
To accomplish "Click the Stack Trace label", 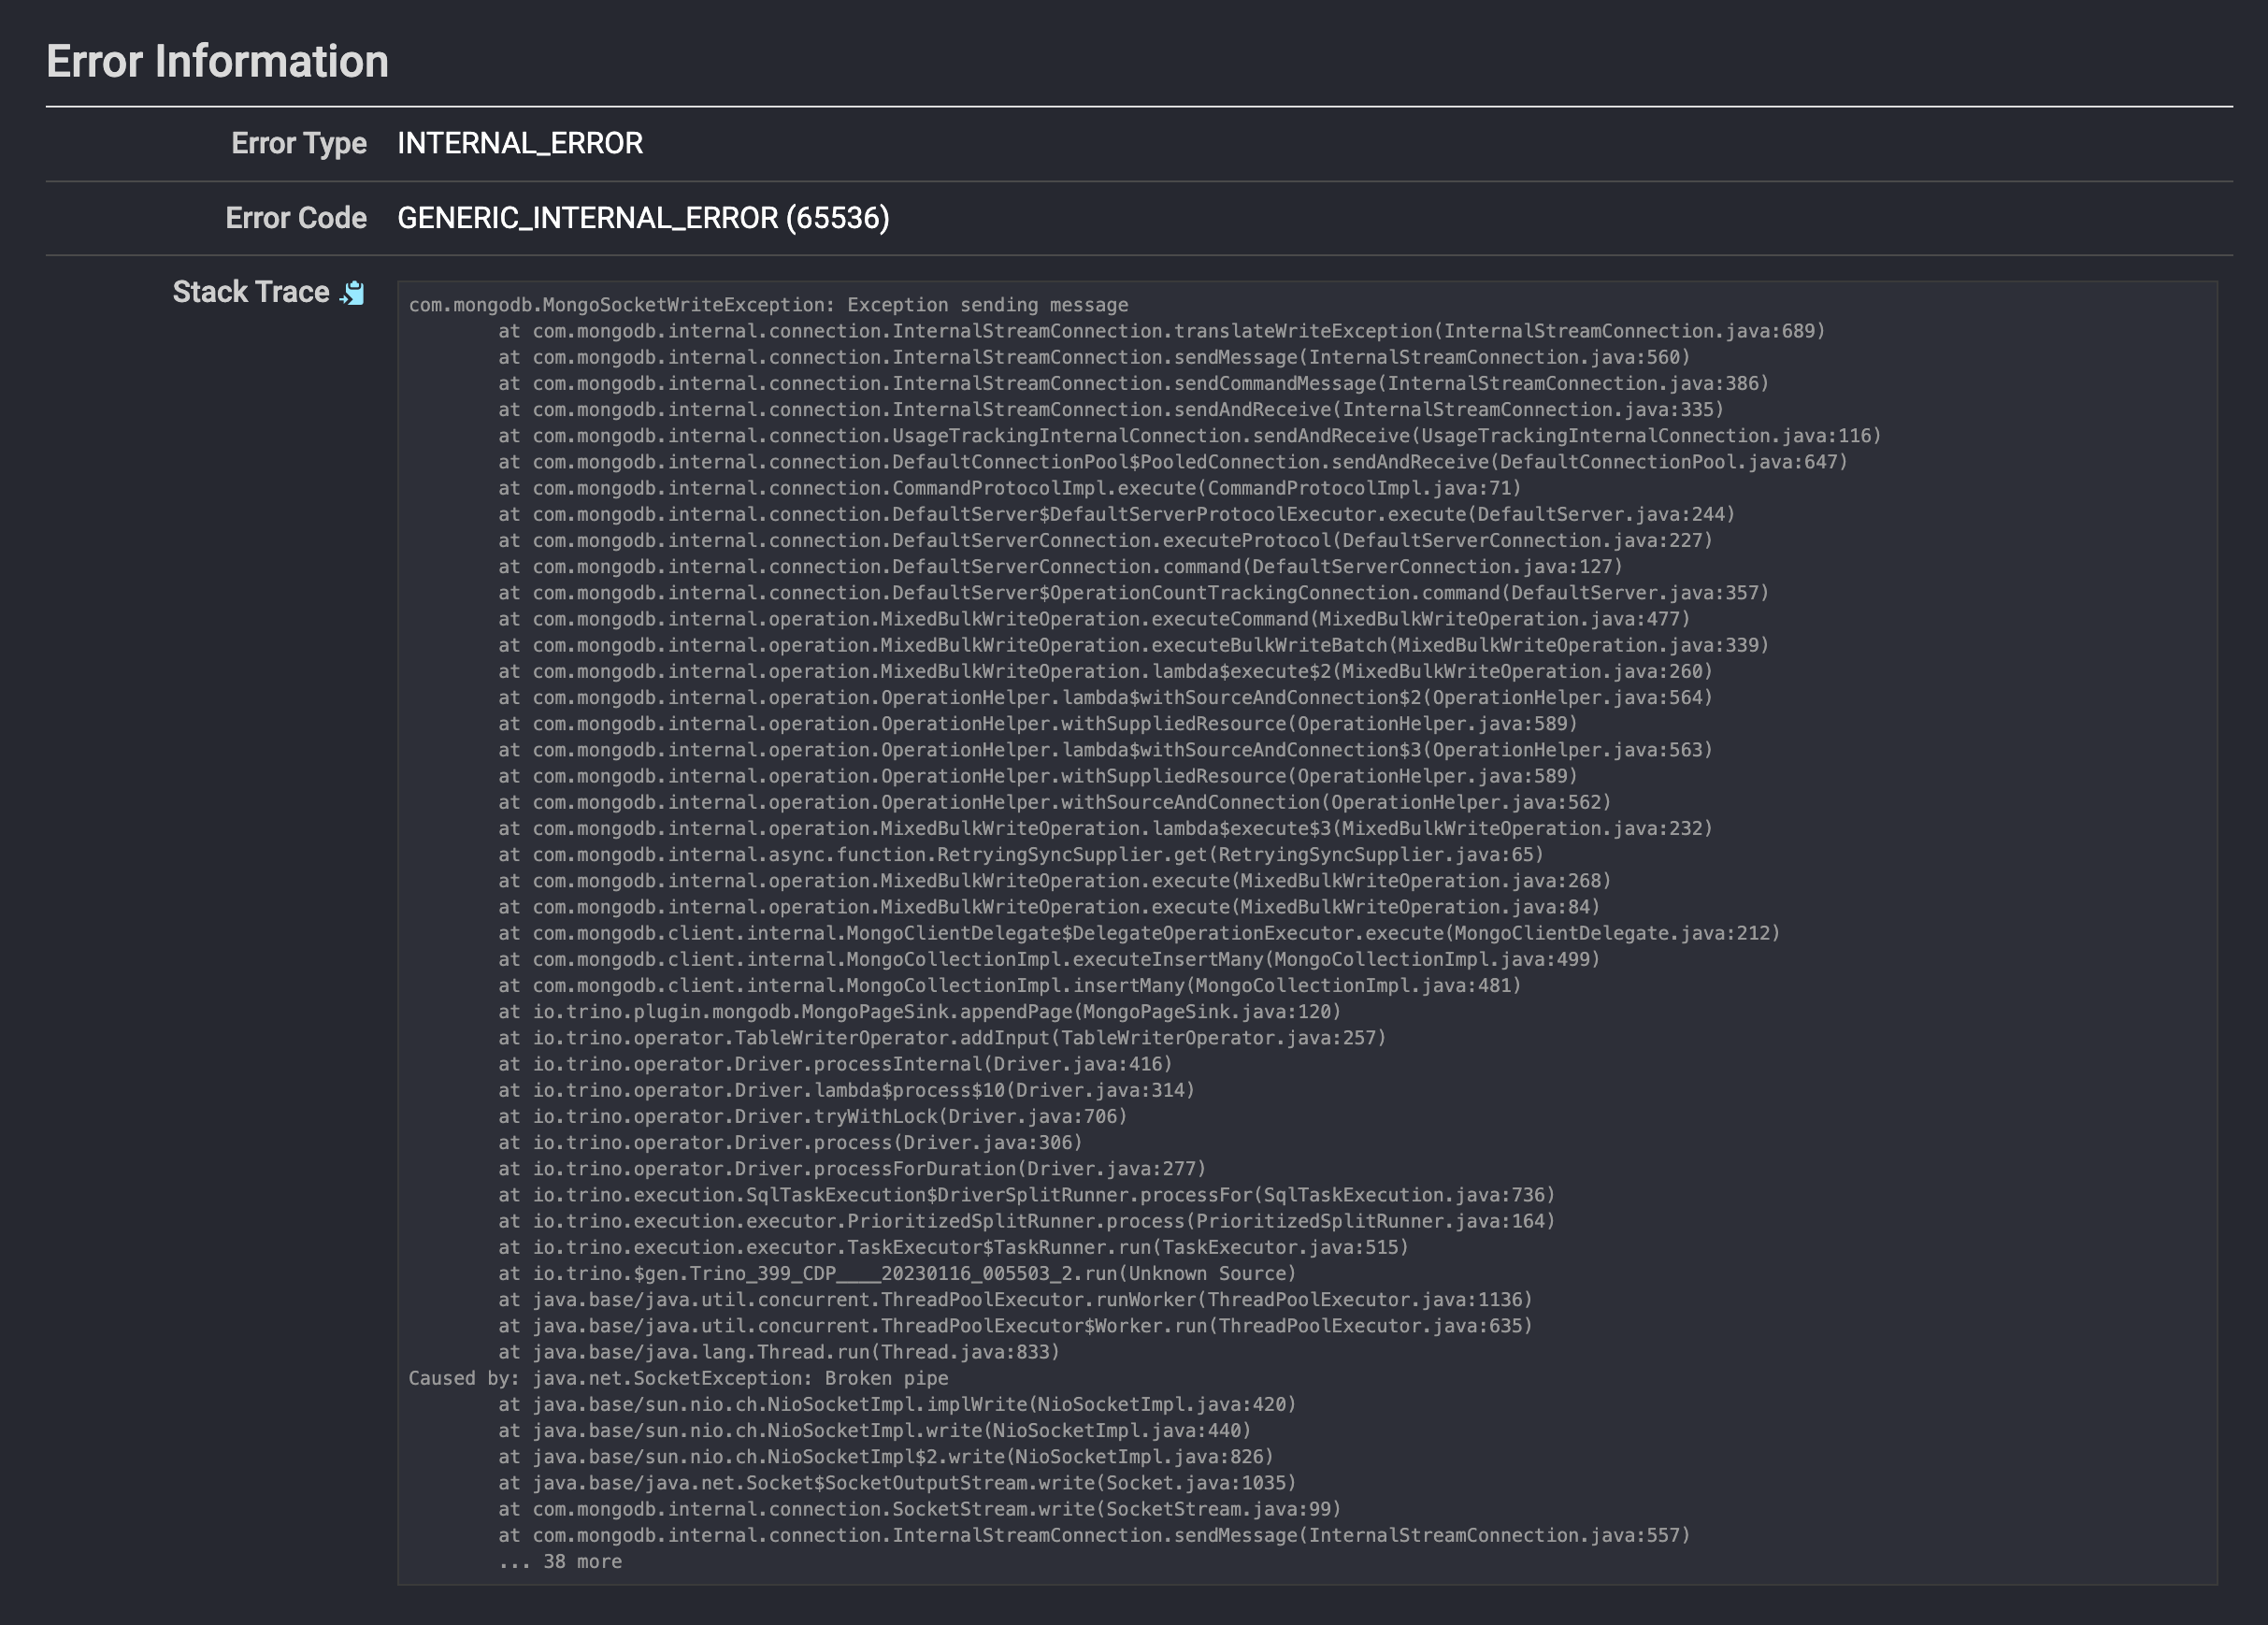I will coord(247,291).
